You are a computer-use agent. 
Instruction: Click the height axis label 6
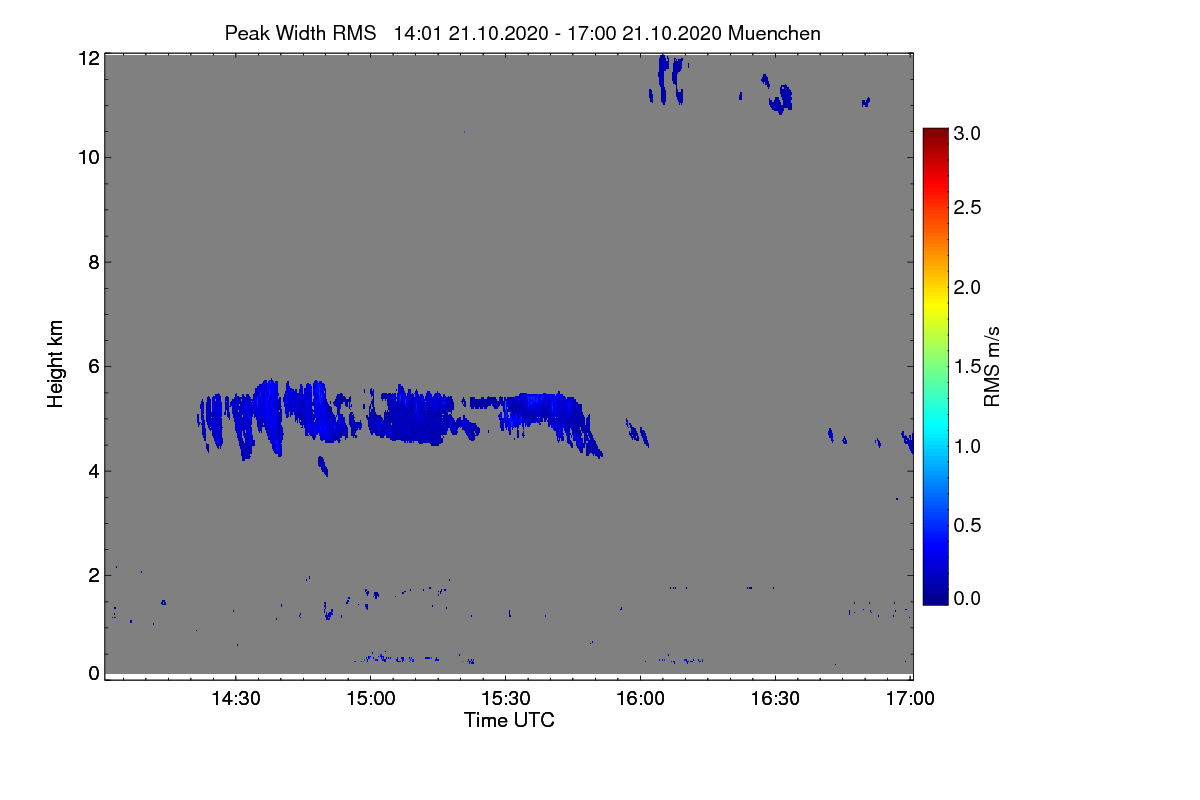[x=93, y=366]
